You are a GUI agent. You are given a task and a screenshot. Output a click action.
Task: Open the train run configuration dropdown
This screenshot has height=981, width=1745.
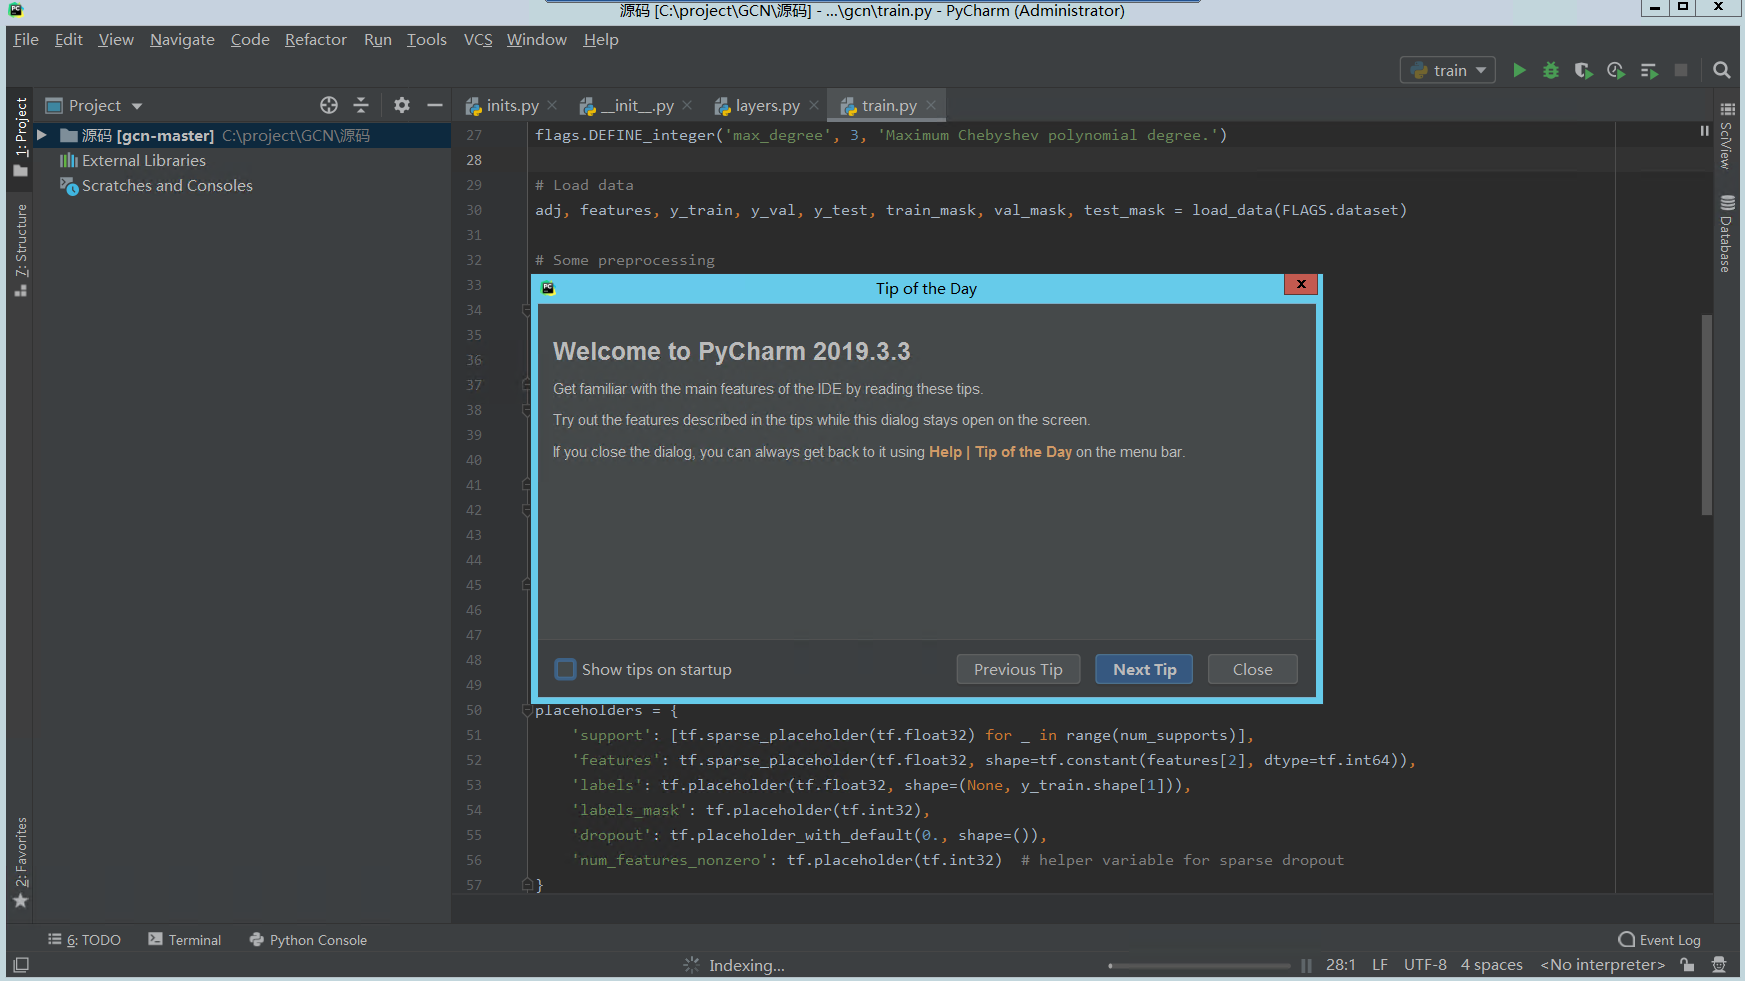click(x=1448, y=70)
